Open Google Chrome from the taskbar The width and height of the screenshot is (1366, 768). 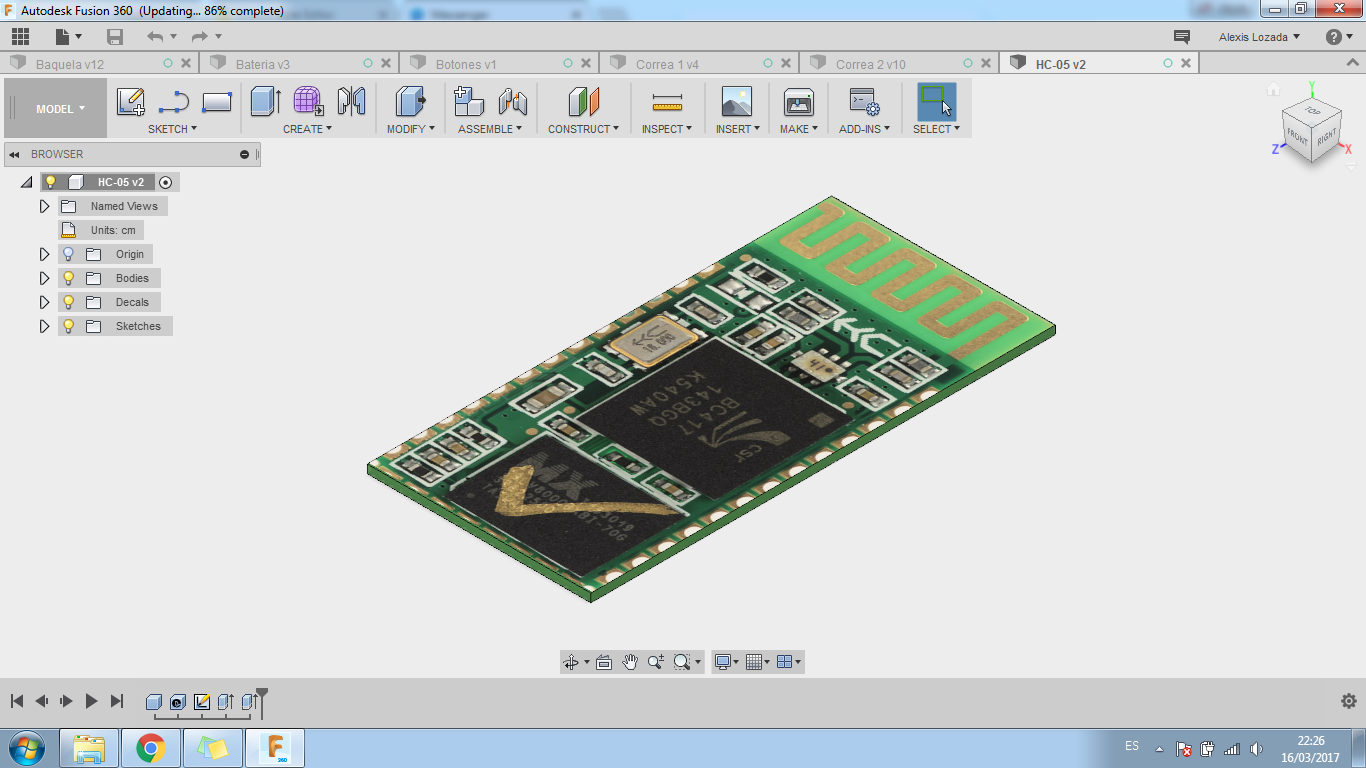pyautogui.click(x=151, y=746)
